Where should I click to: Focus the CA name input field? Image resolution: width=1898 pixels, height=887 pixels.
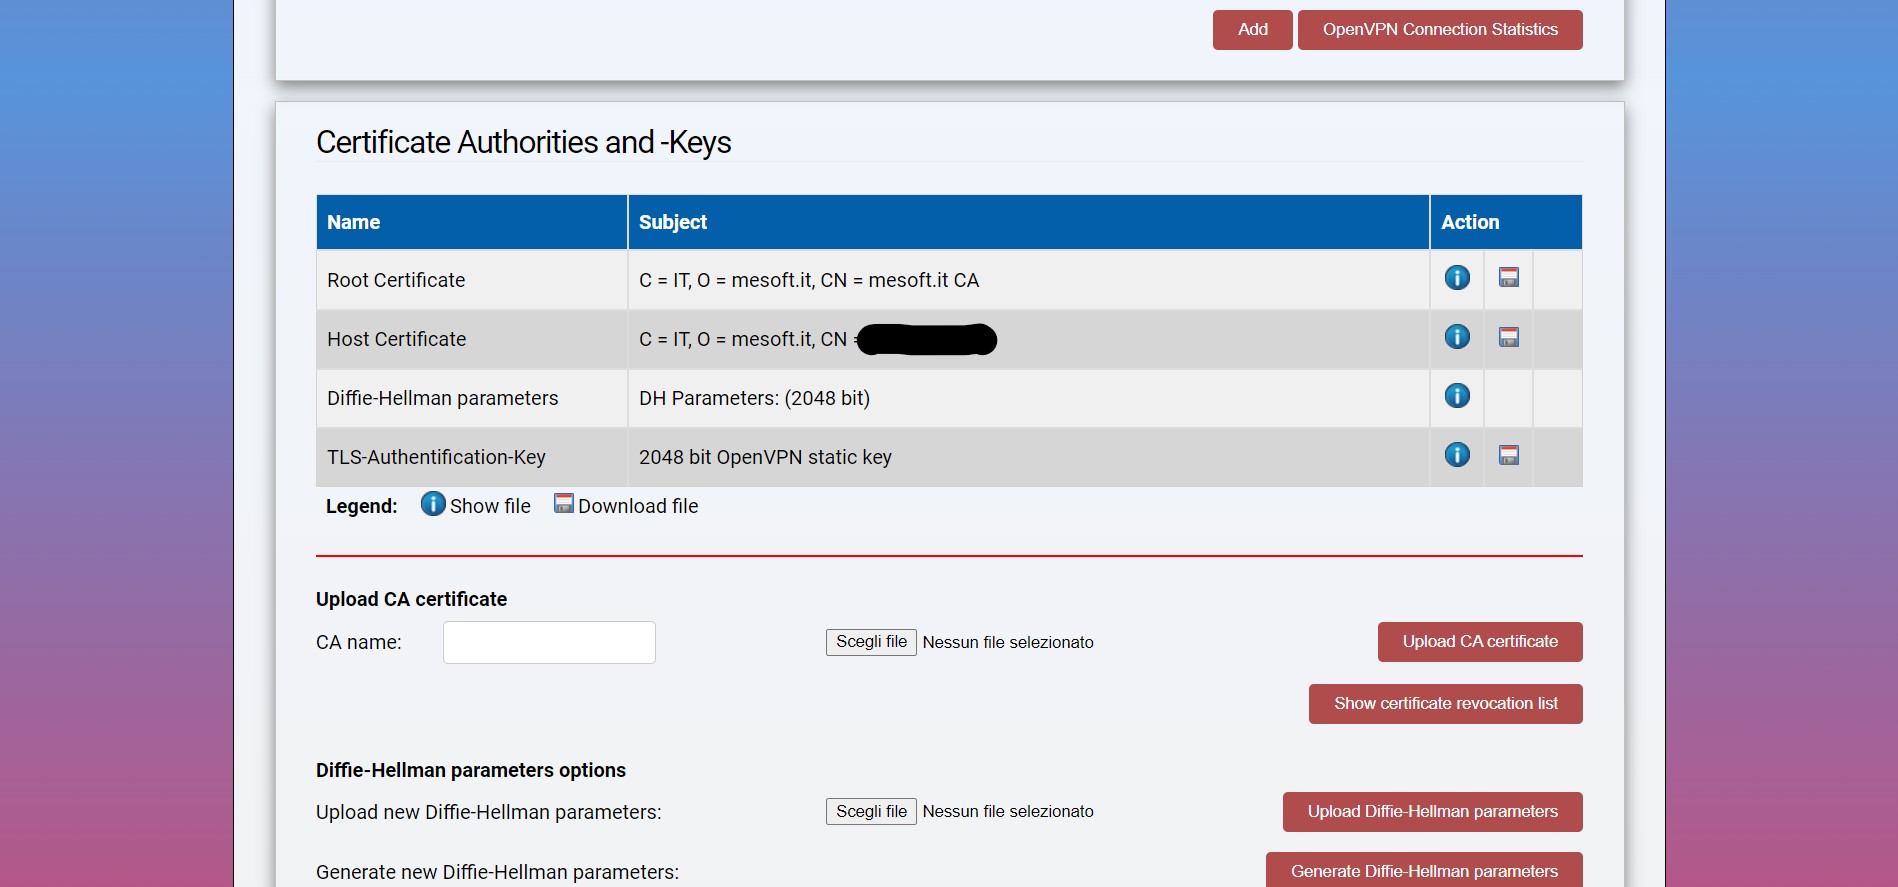[549, 642]
